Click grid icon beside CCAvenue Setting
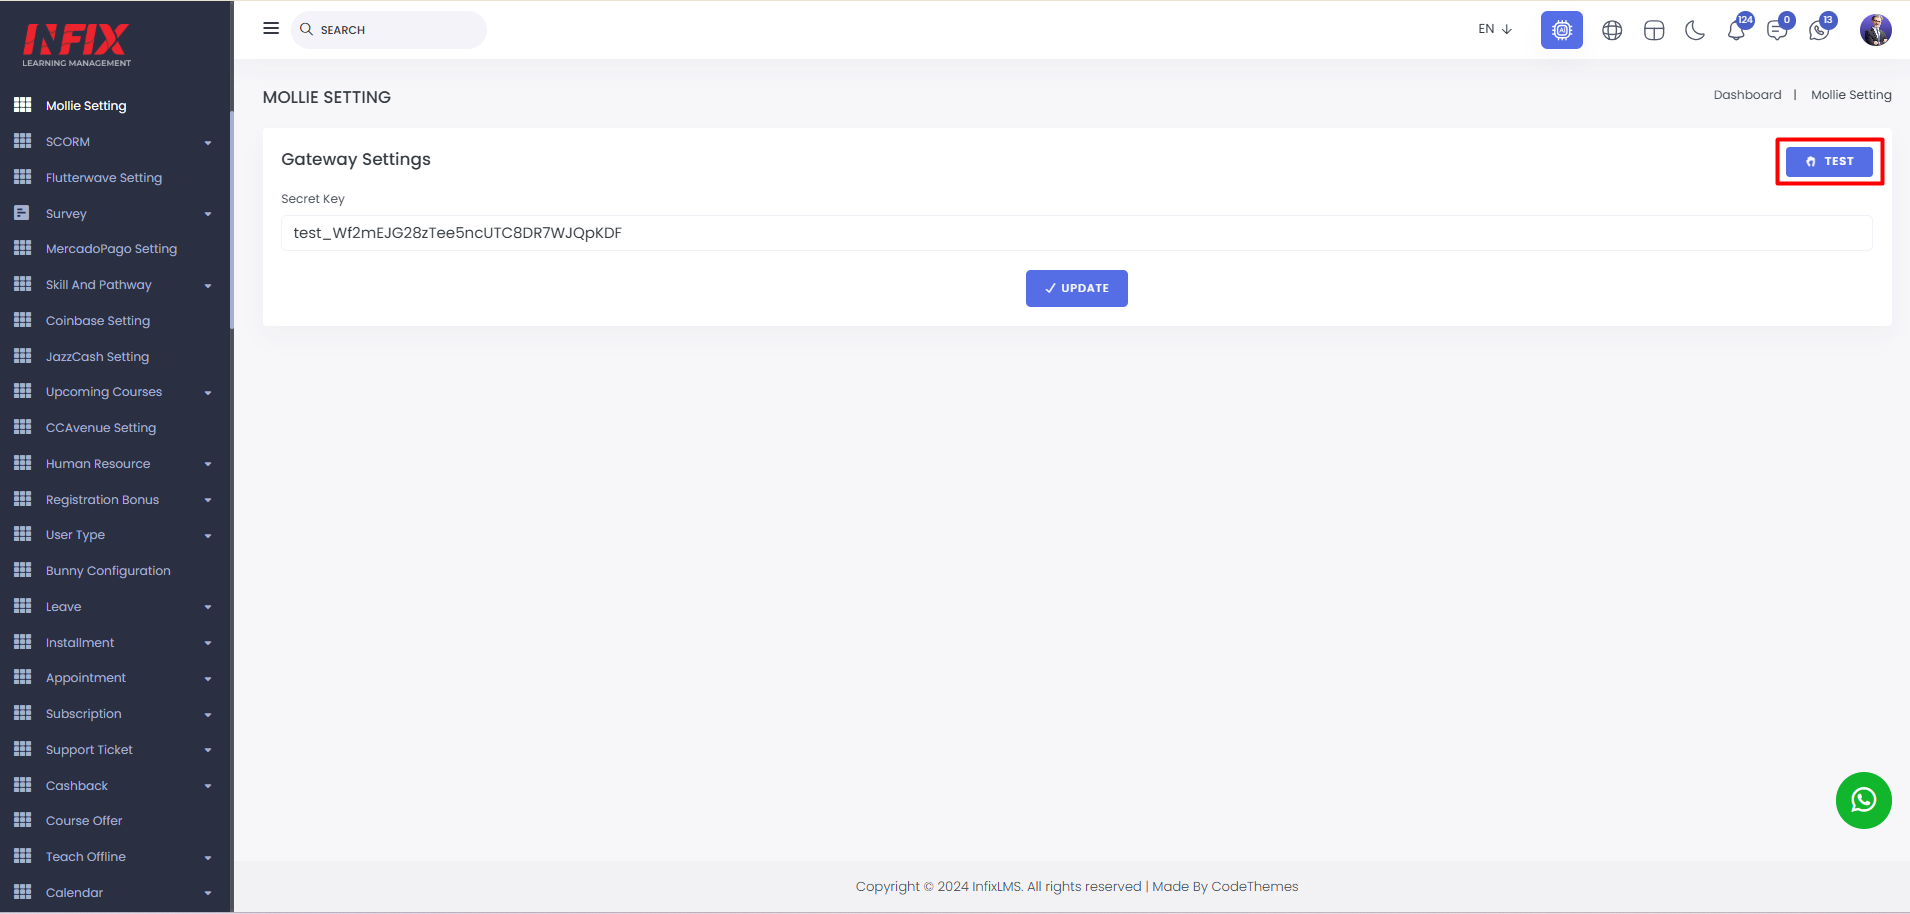1910x914 pixels. coord(23,427)
